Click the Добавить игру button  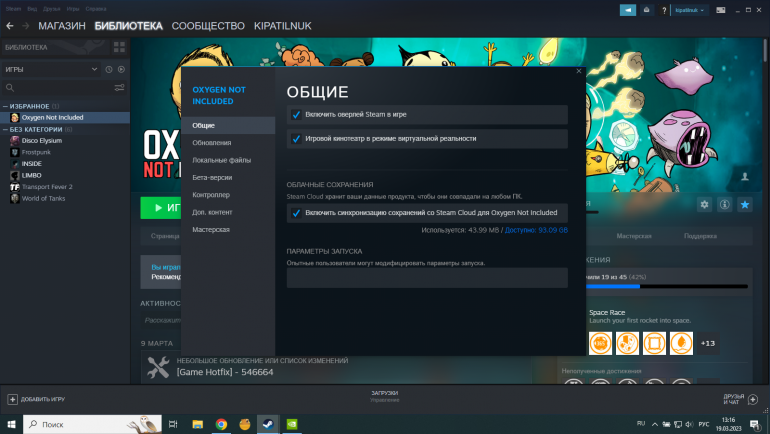(x=36, y=398)
